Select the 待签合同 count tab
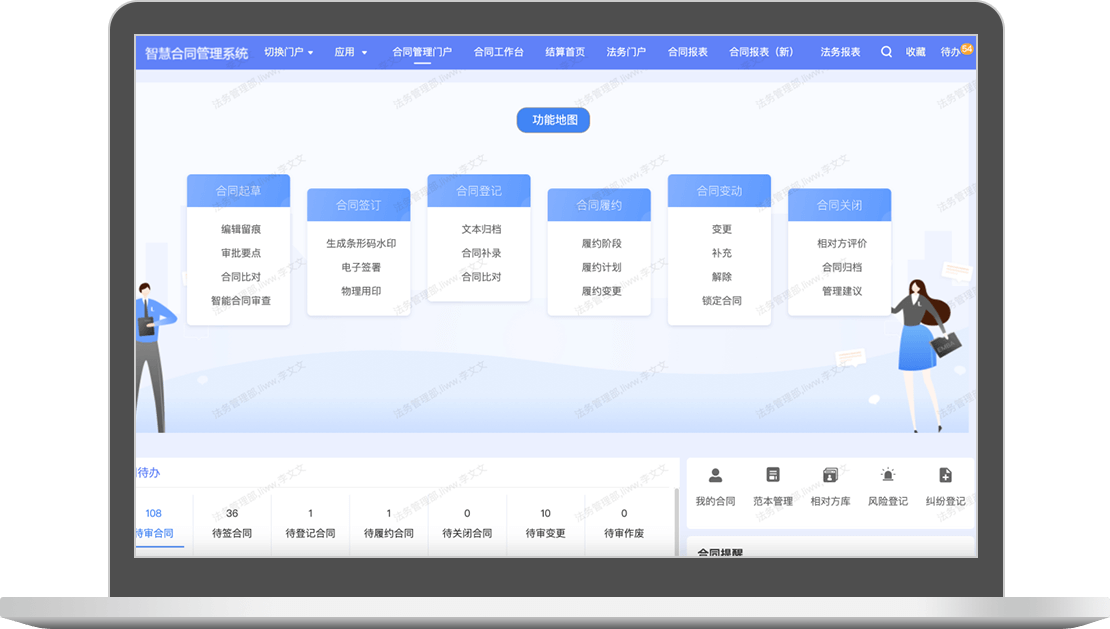The width and height of the screenshot is (1110, 629). coord(231,523)
